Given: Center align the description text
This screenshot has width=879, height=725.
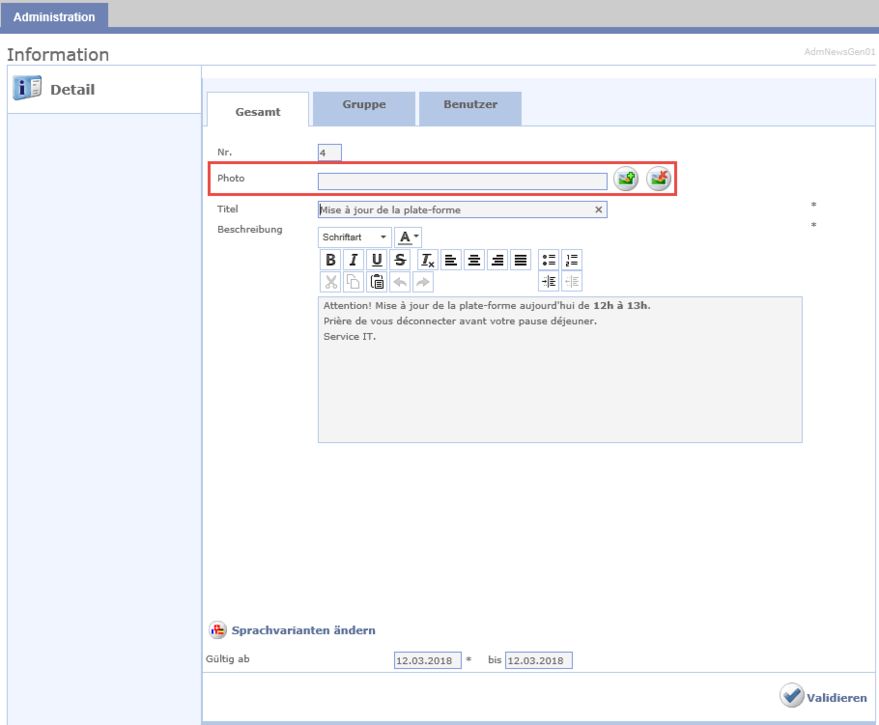Looking at the screenshot, I should (x=474, y=260).
